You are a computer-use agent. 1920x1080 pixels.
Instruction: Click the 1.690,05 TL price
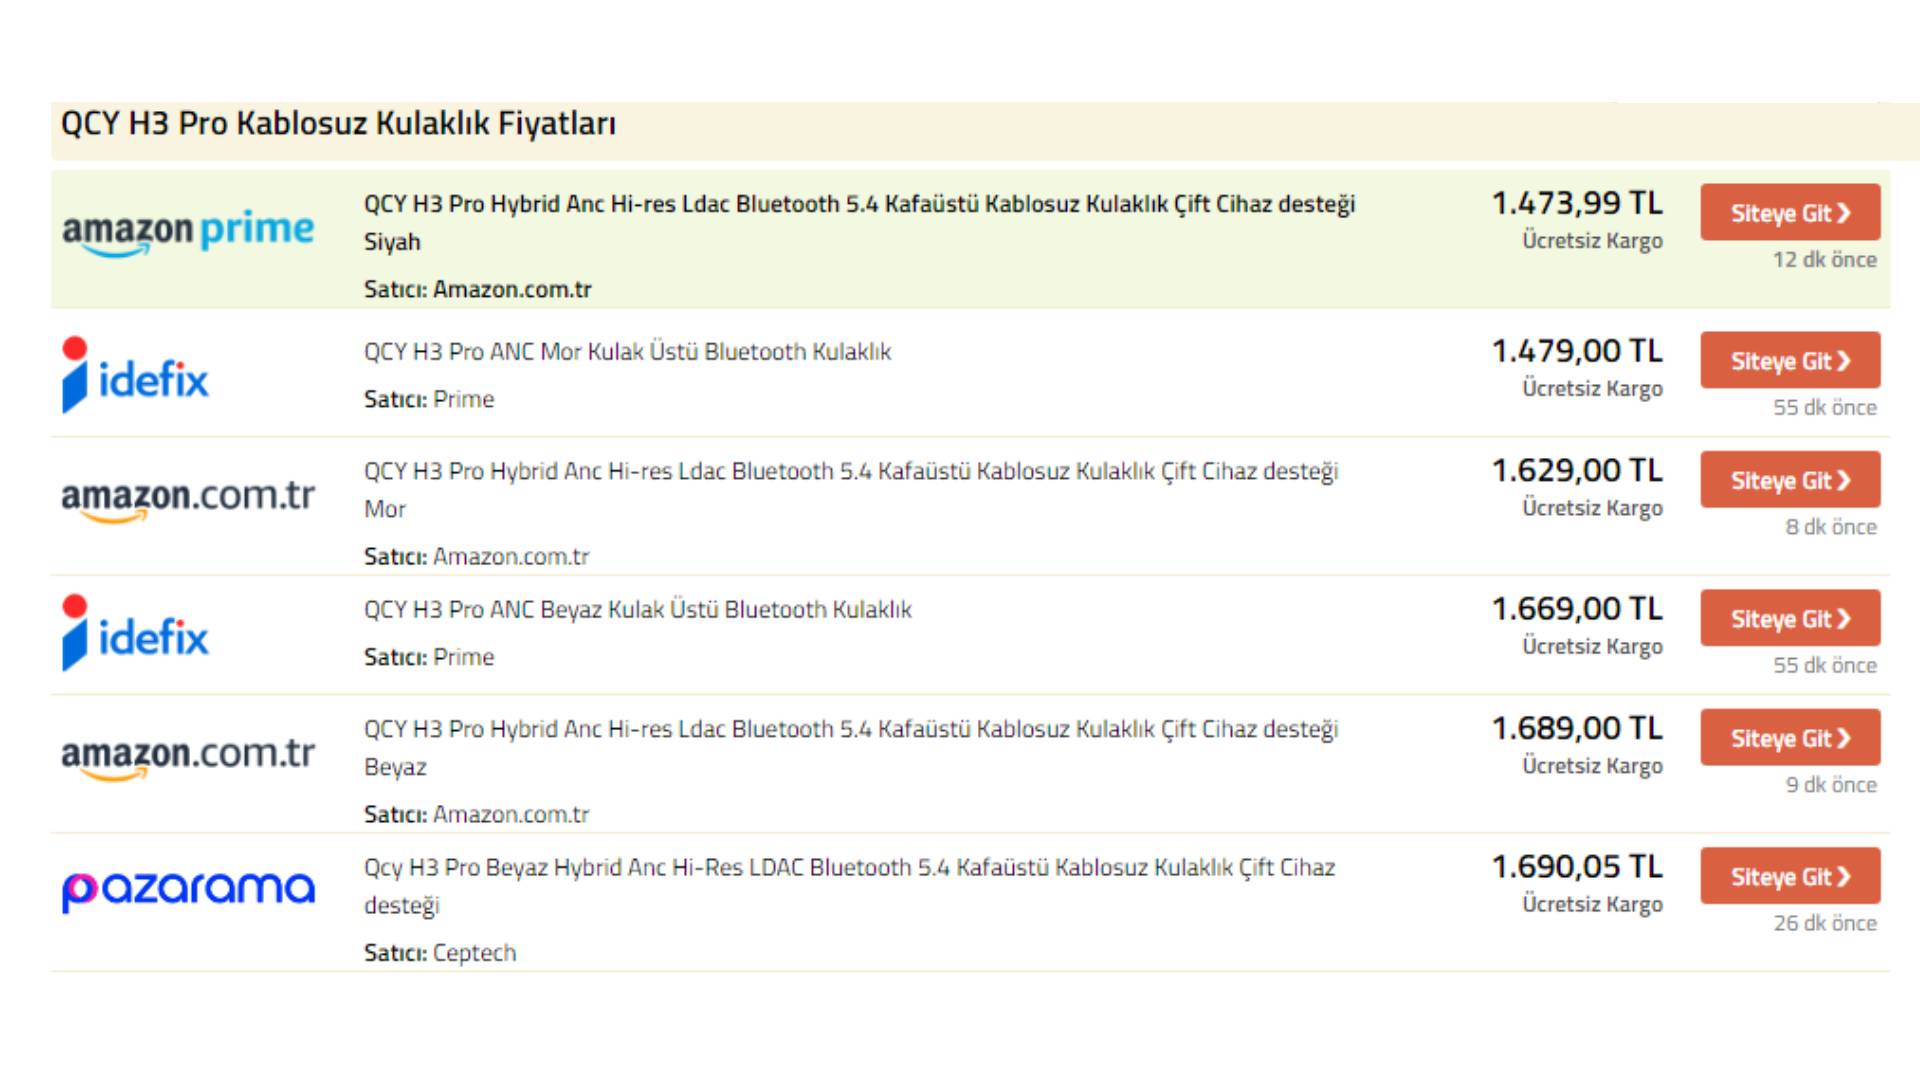[1577, 867]
